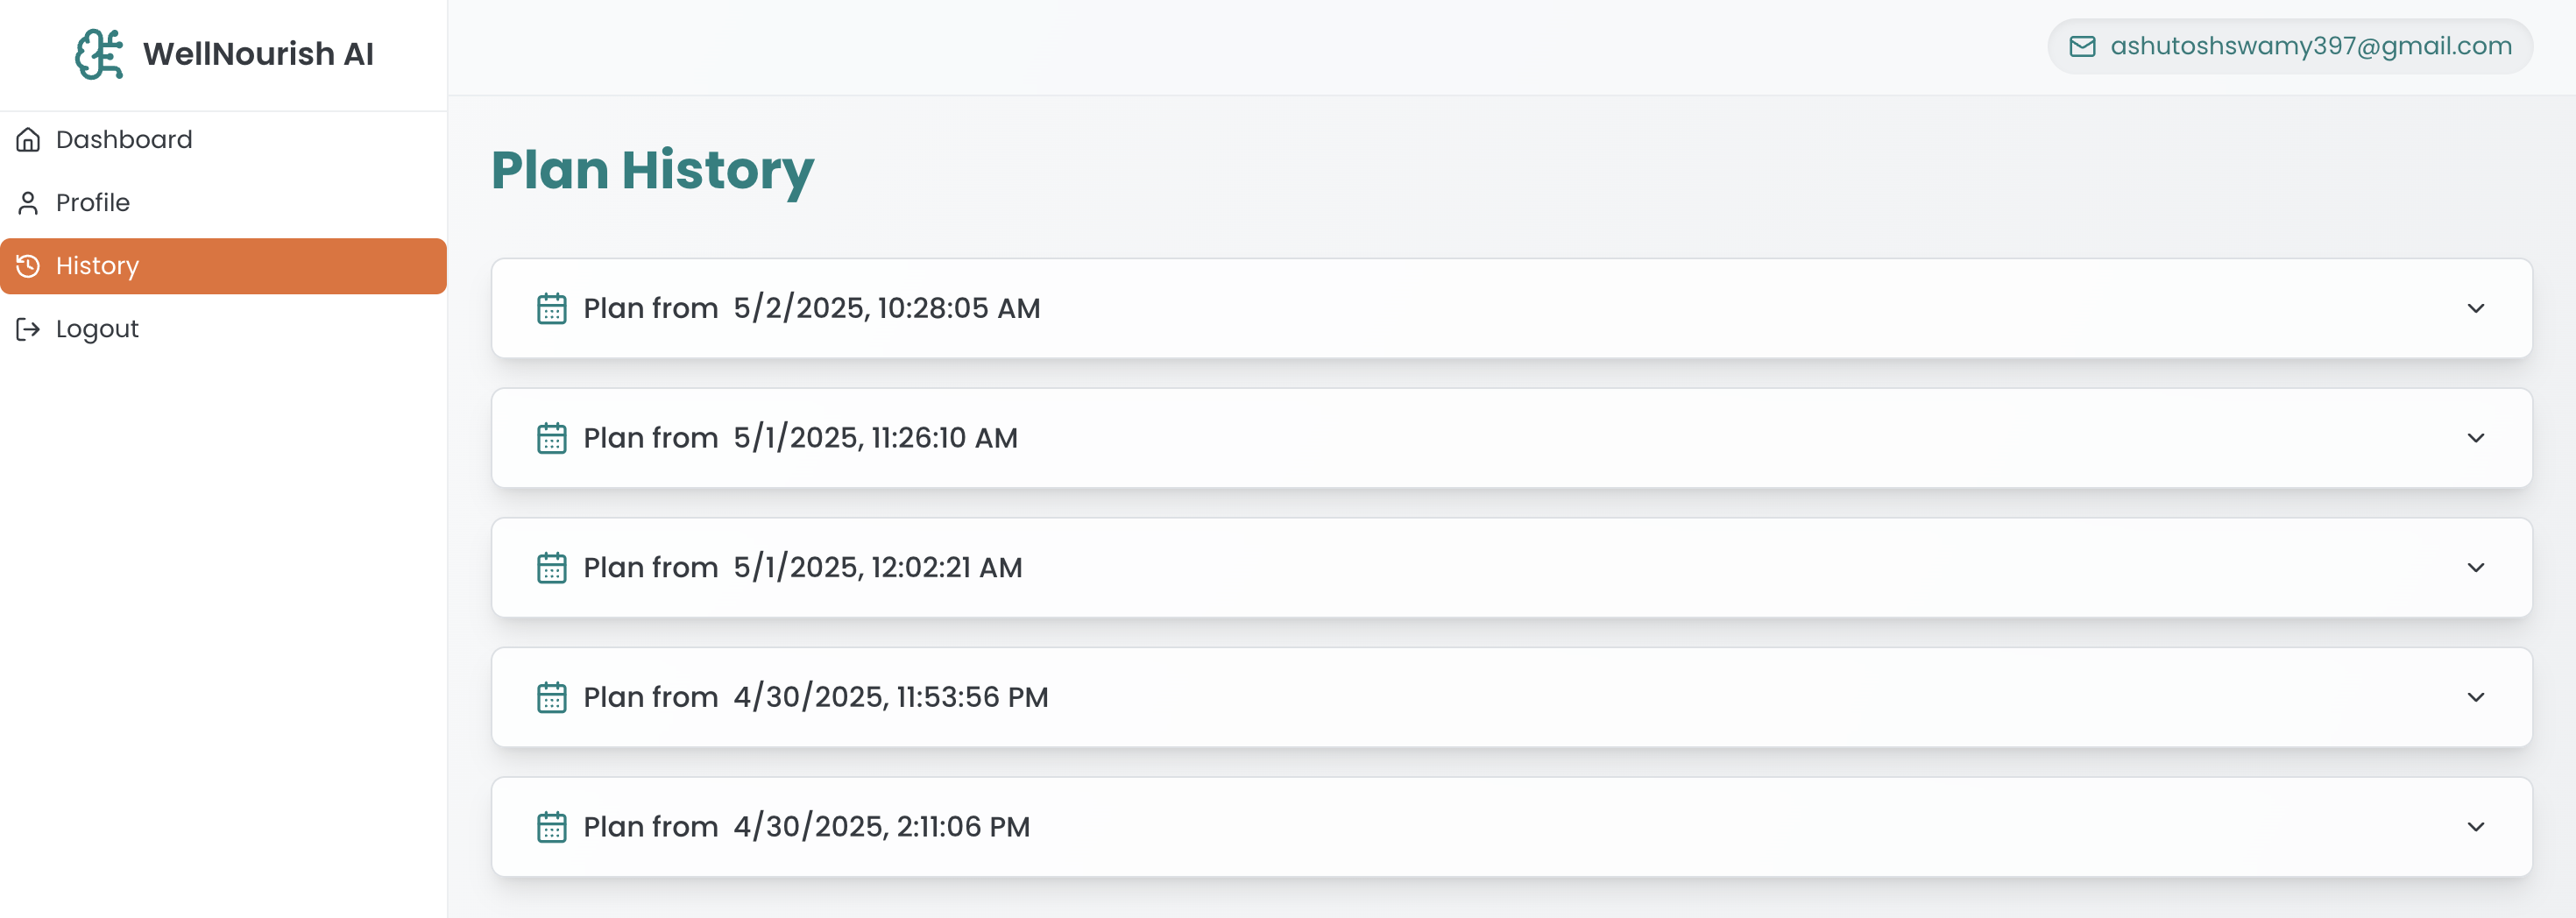The width and height of the screenshot is (2576, 918).
Task: Click the WellNourish AI brain logo icon
Action: coord(99,54)
